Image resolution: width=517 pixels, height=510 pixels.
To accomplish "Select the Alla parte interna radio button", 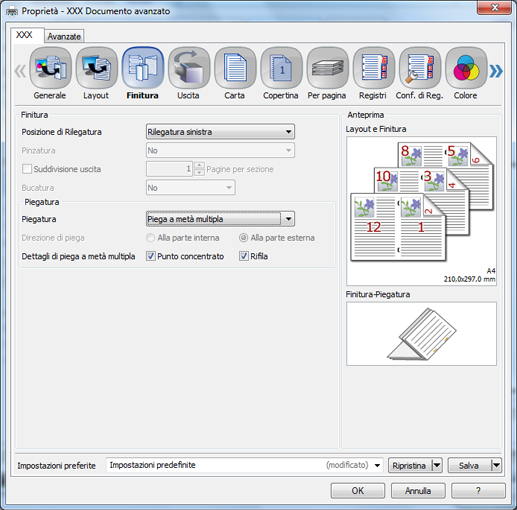I will click(151, 238).
